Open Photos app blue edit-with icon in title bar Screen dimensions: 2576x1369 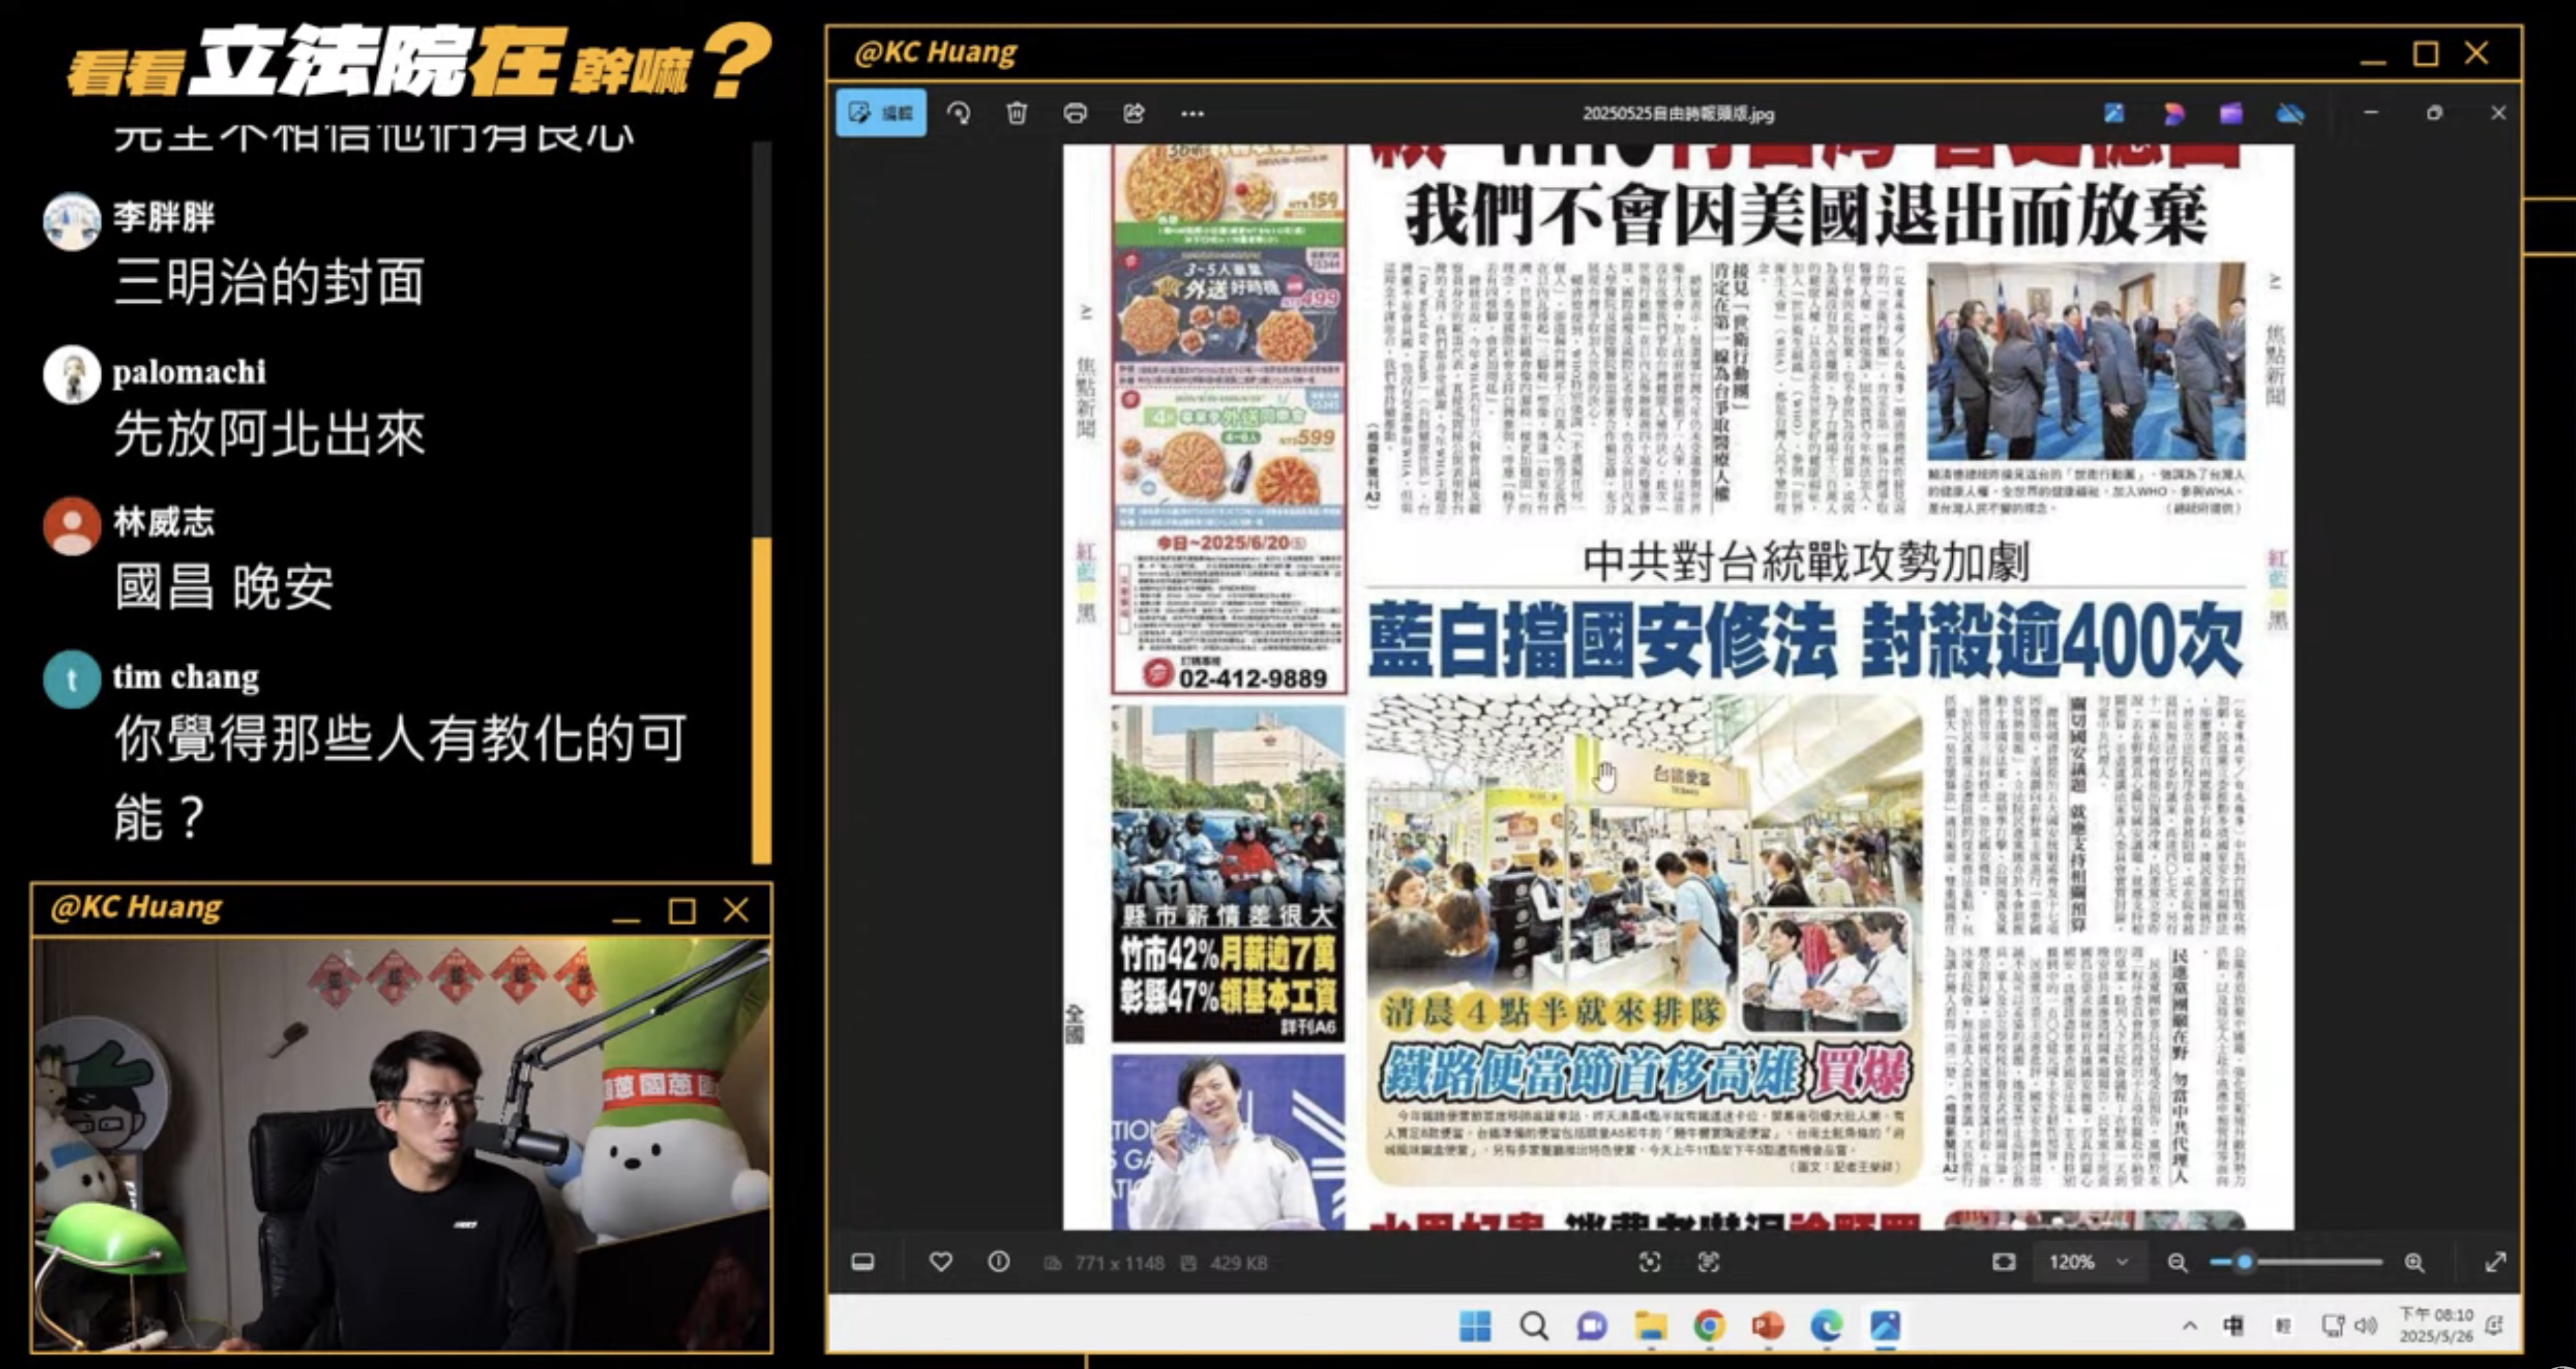coord(2114,114)
